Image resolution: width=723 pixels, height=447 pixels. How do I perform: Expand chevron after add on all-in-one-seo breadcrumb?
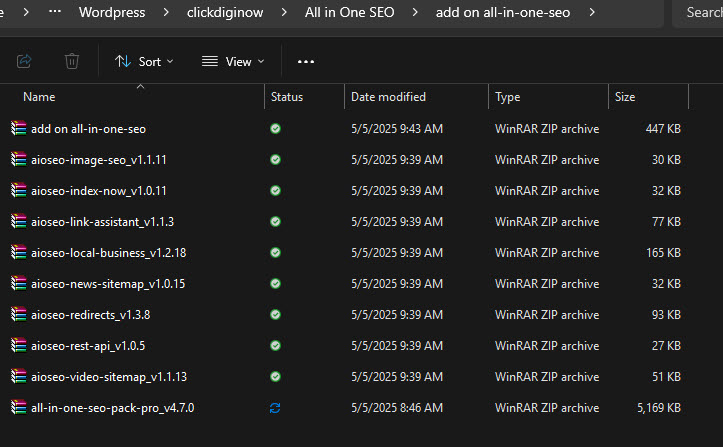(x=592, y=12)
